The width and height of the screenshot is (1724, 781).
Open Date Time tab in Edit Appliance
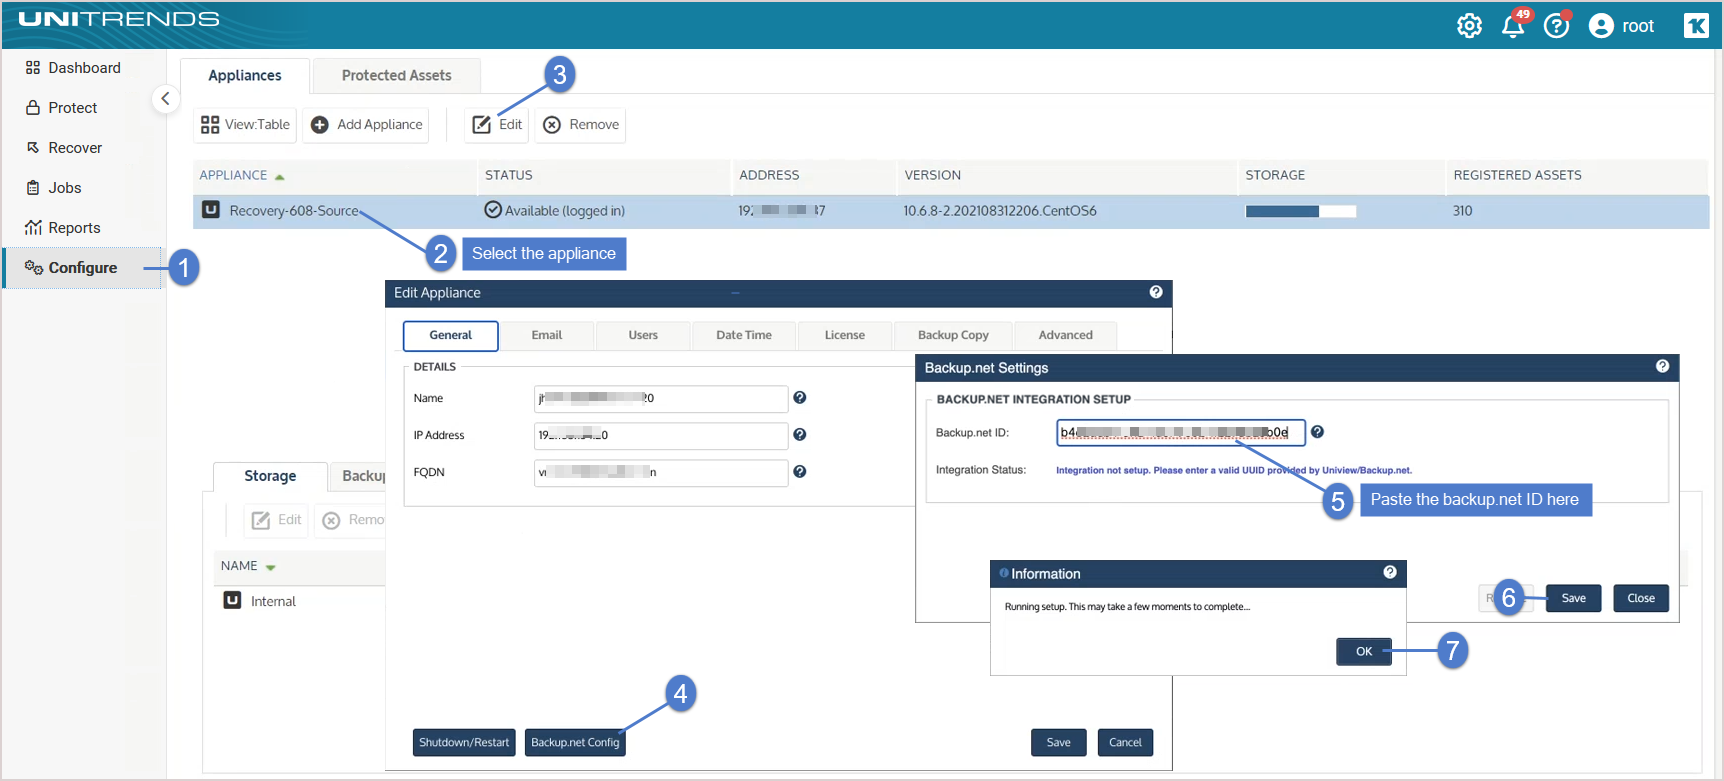coord(744,336)
